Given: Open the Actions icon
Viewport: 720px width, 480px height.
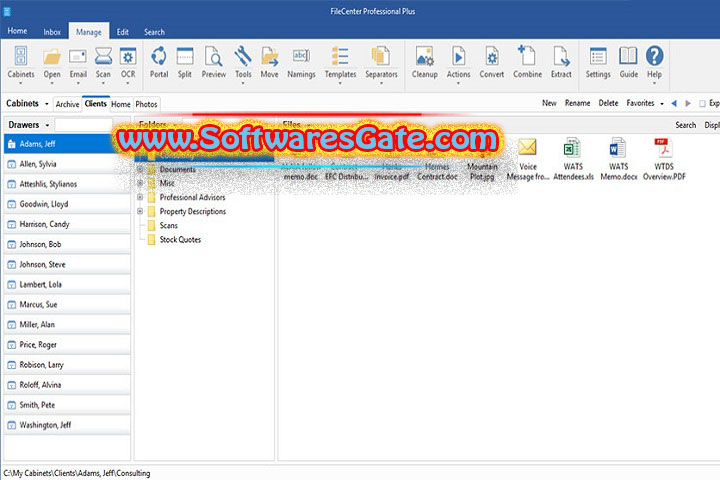Looking at the screenshot, I should click(458, 56).
